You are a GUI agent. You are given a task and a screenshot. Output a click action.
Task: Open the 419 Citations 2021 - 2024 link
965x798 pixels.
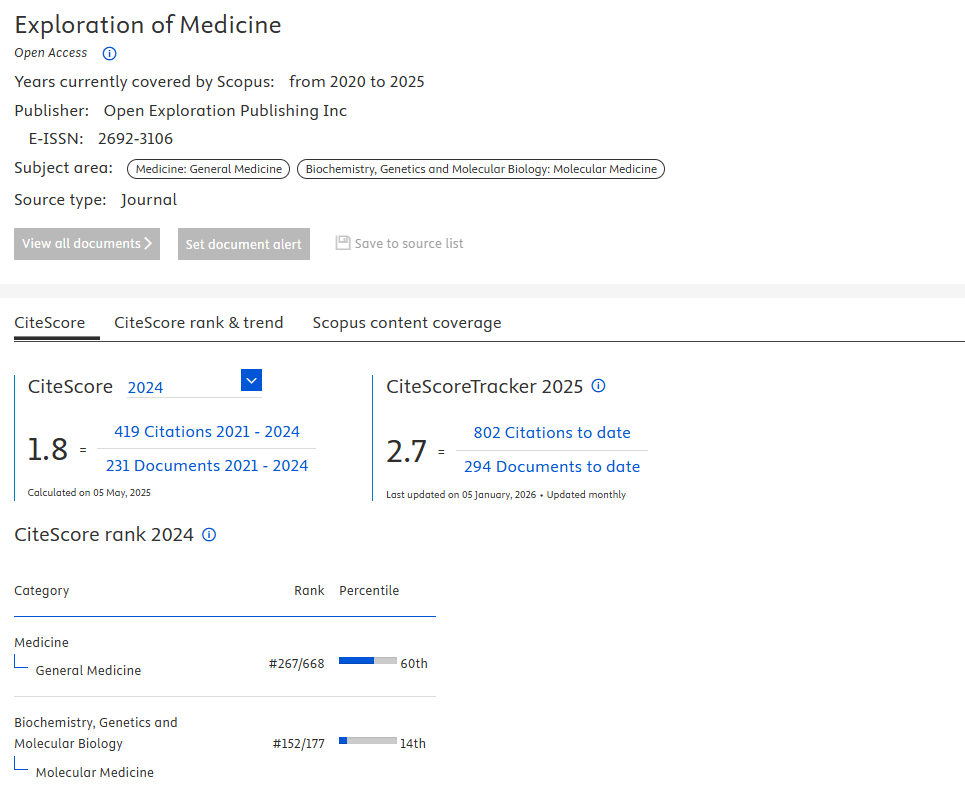click(207, 432)
